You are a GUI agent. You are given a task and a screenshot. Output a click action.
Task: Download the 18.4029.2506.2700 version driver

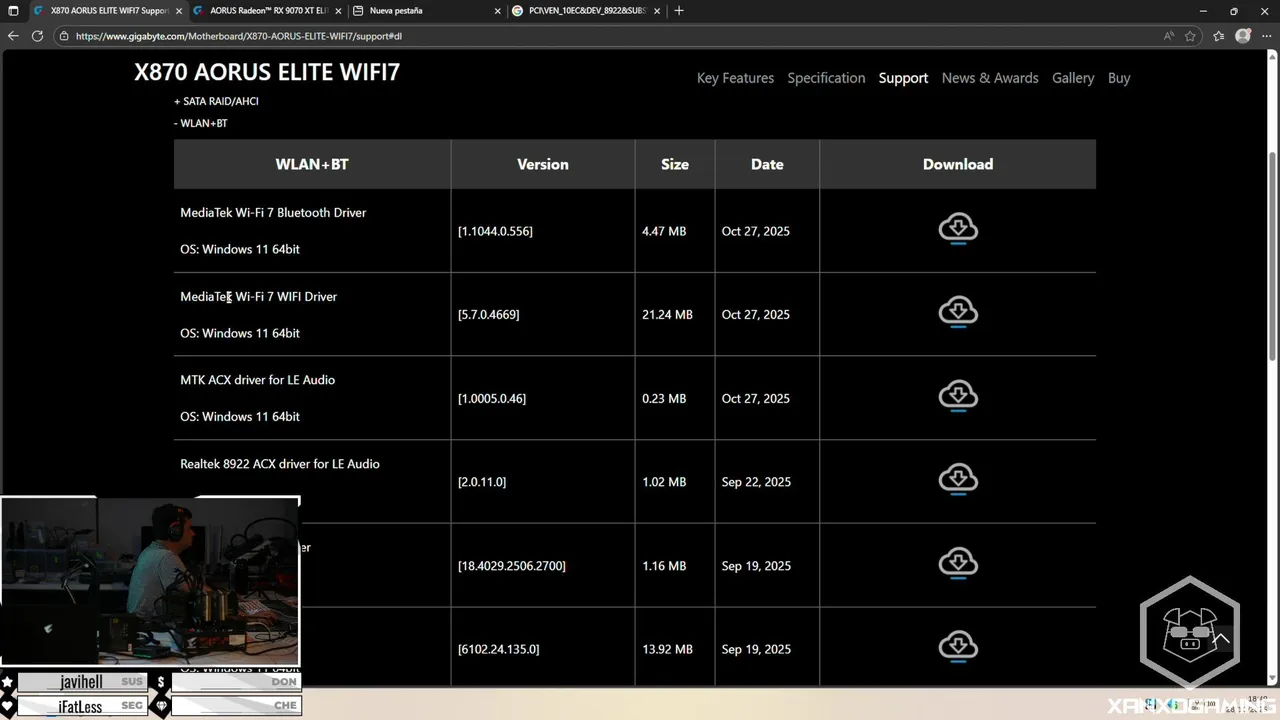958,565
